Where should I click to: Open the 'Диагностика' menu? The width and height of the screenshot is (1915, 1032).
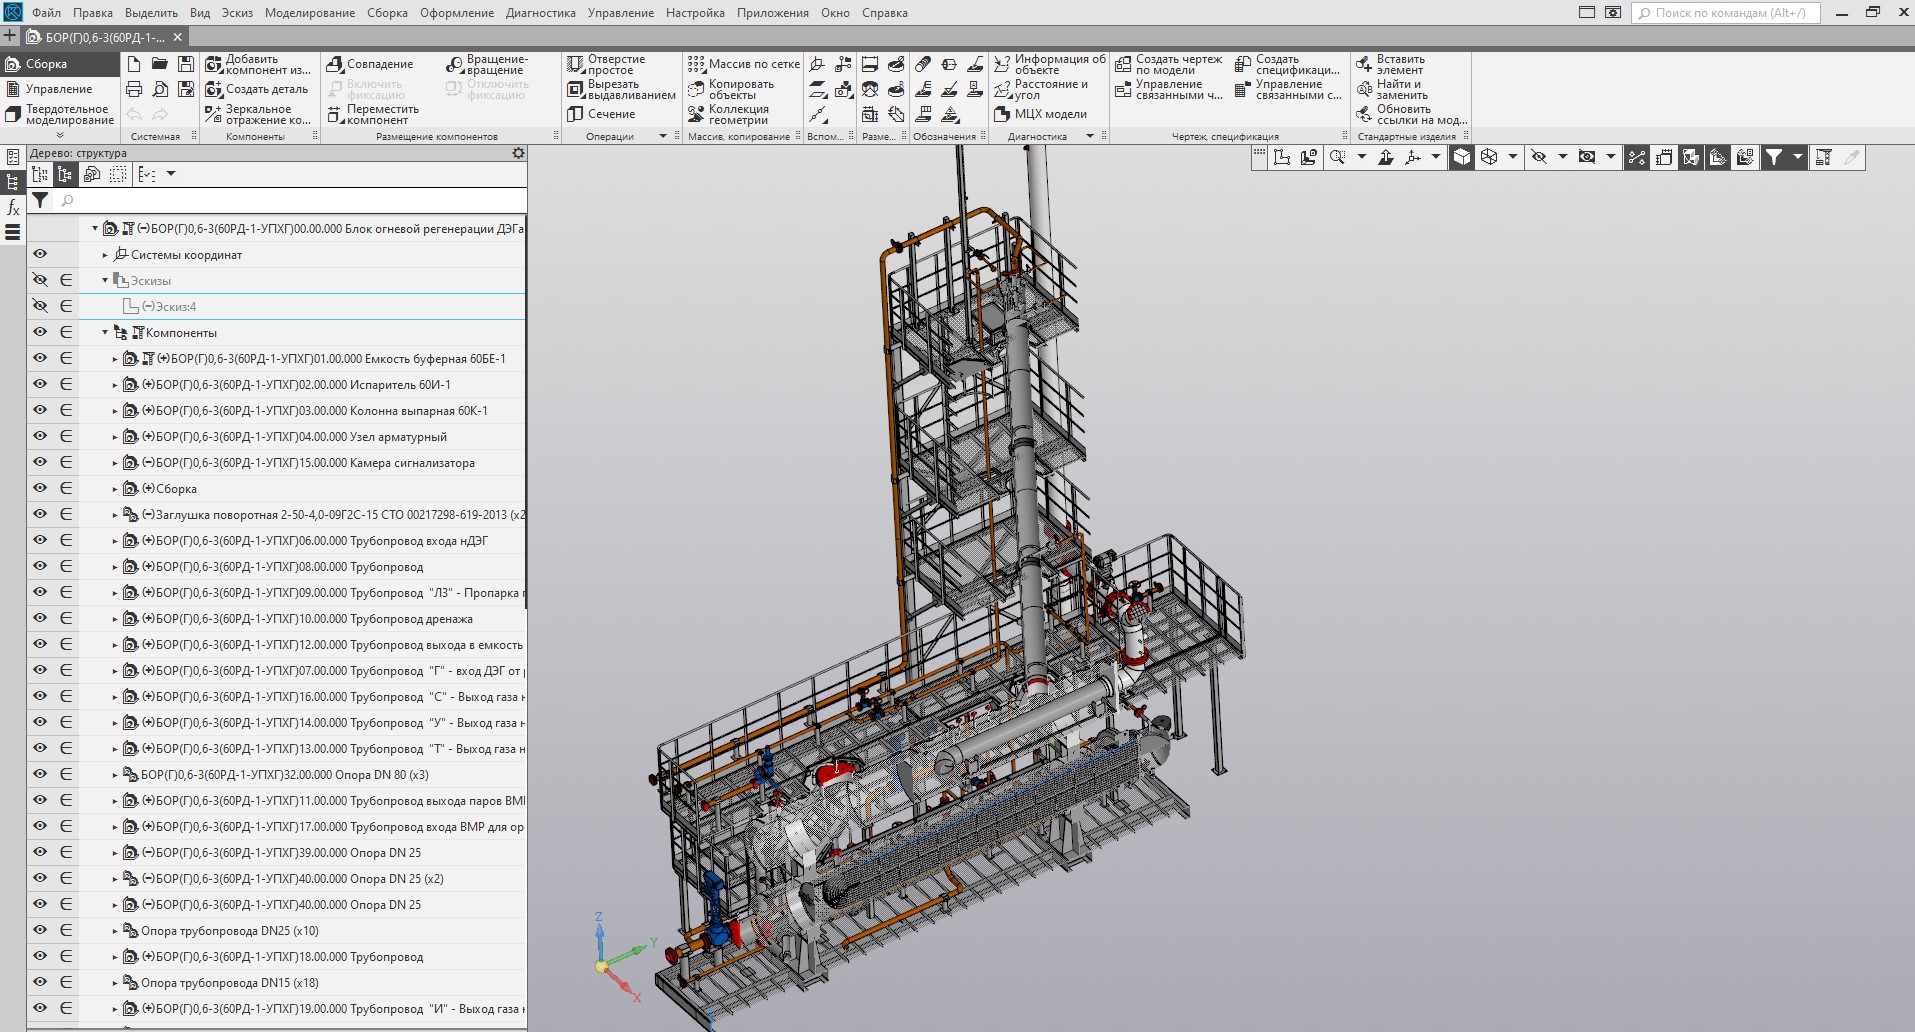coord(540,13)
